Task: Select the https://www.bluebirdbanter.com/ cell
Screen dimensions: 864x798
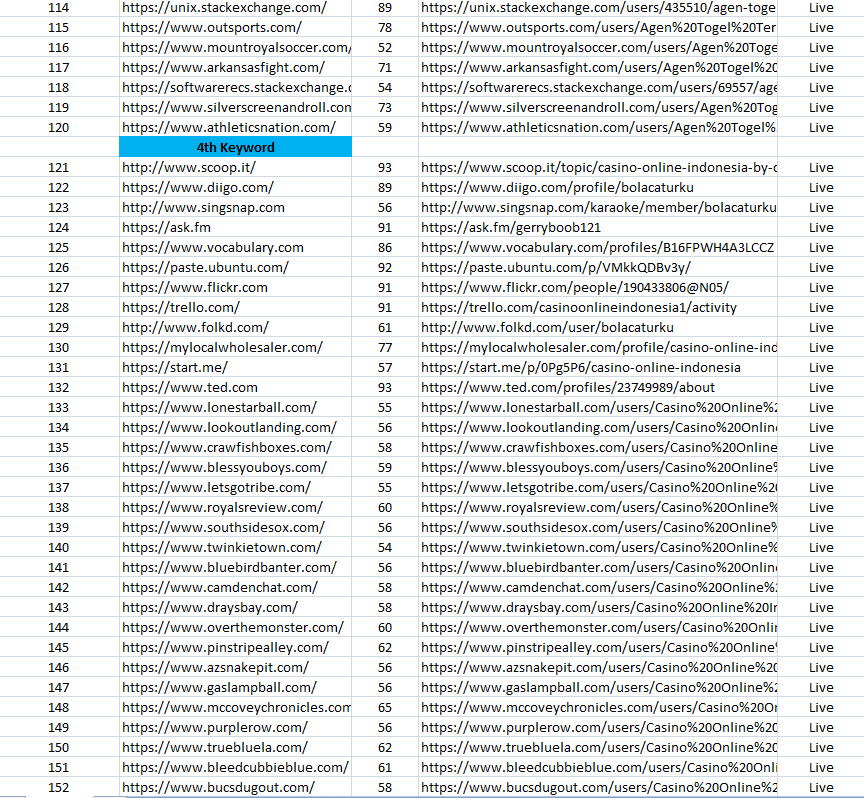Action: (x=235, y=567)
